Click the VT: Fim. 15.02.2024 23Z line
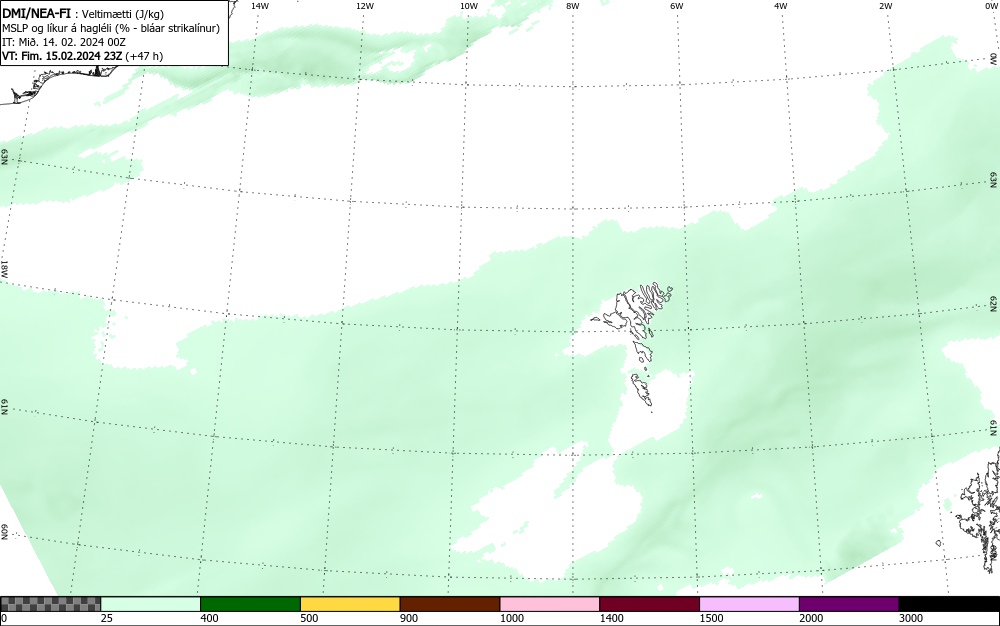 (82, 56)
